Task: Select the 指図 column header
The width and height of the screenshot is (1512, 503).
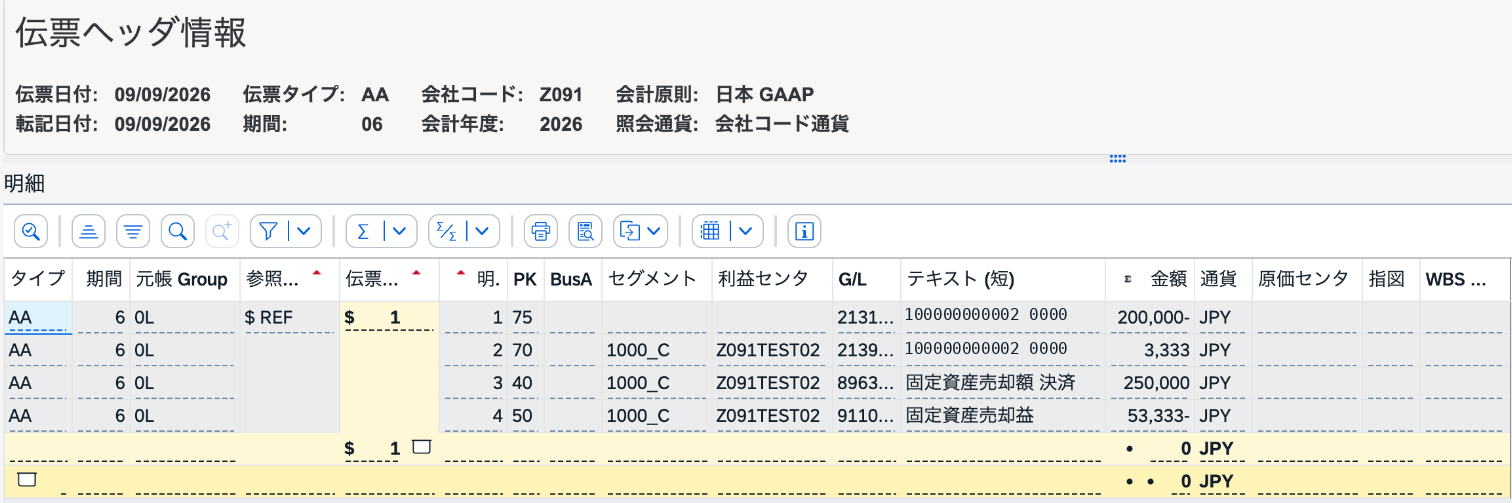Action: pyautogui.click(x=1390, y=279)
